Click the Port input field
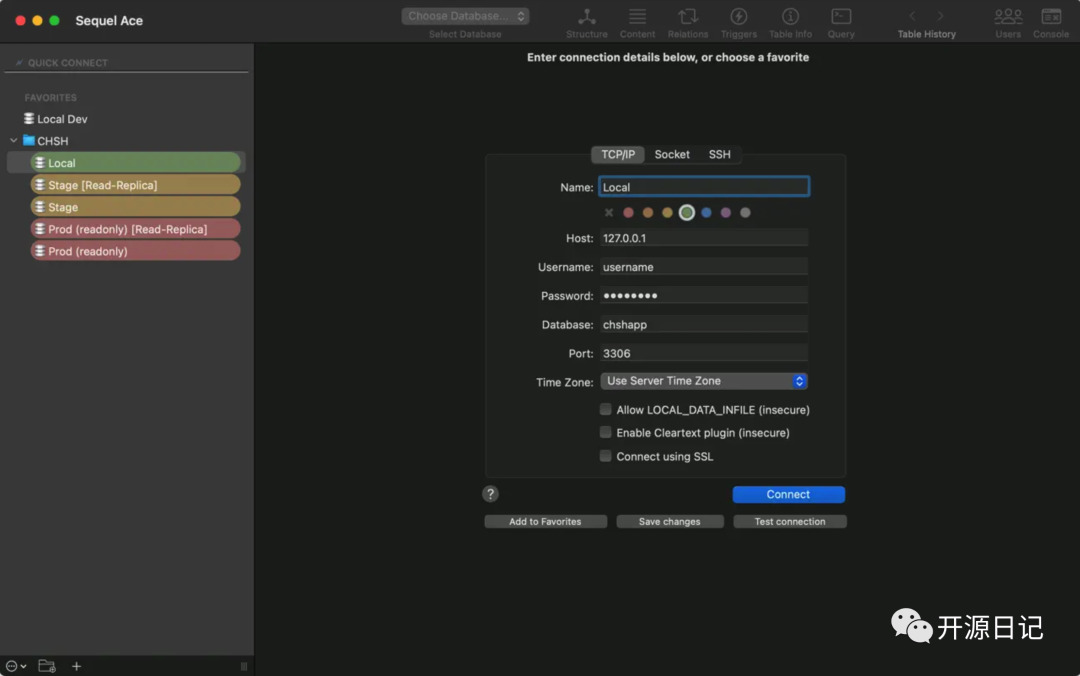 coord(703,354)
